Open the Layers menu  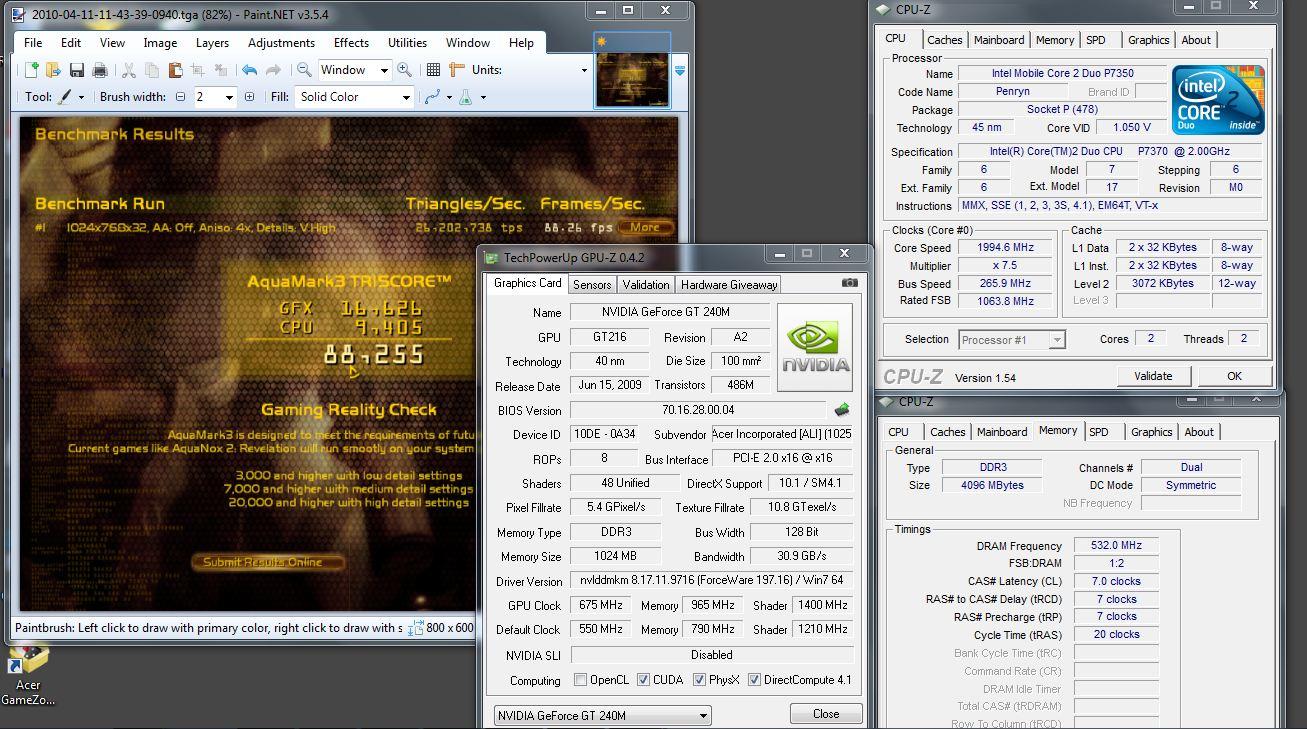coord(212,43)
